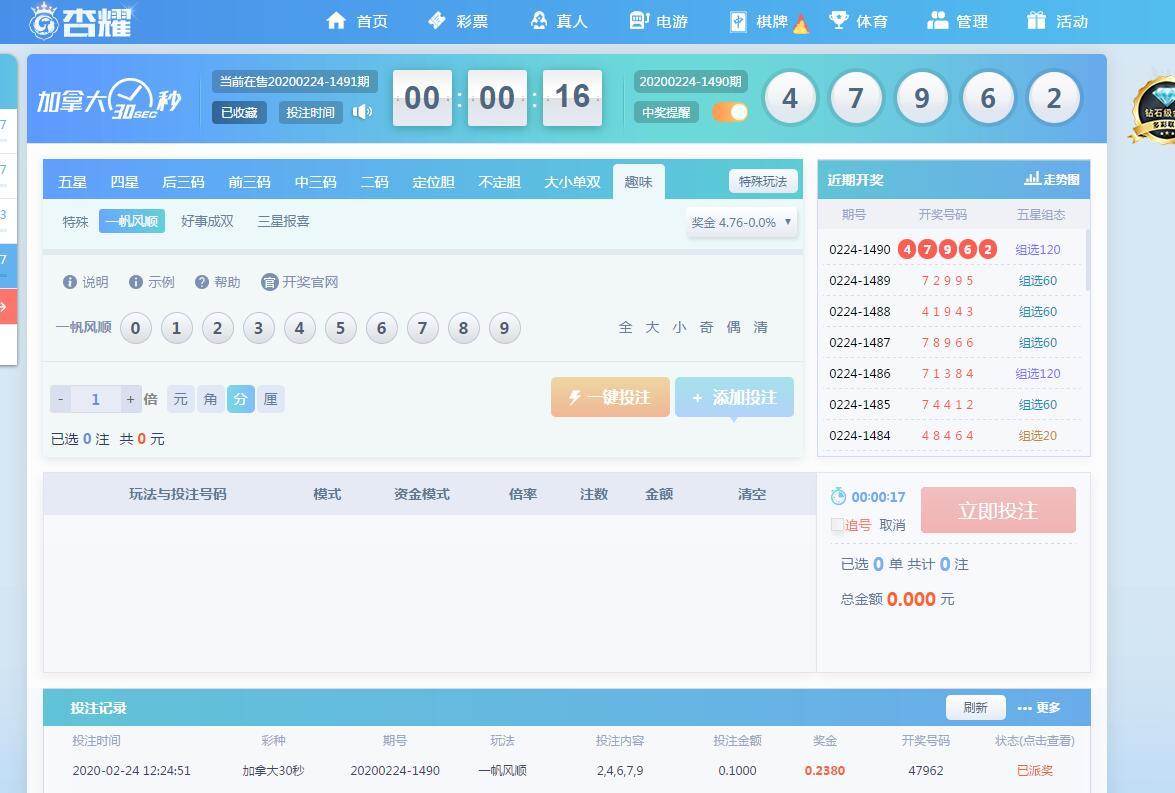The image size is (1175, 793).
Task: Click the 一键投注 button
Action: 610,397
